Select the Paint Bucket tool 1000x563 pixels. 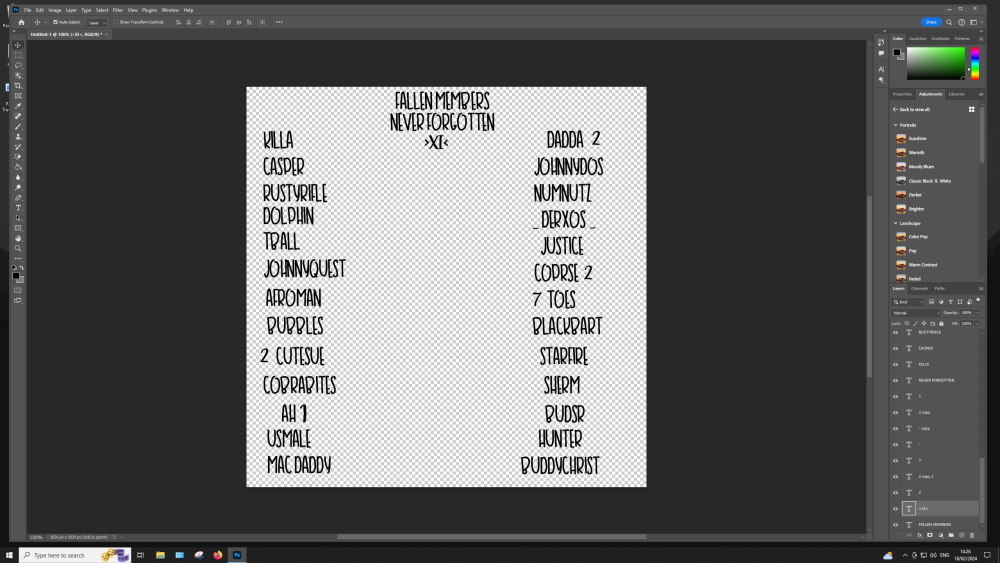[x=18, y=167]
